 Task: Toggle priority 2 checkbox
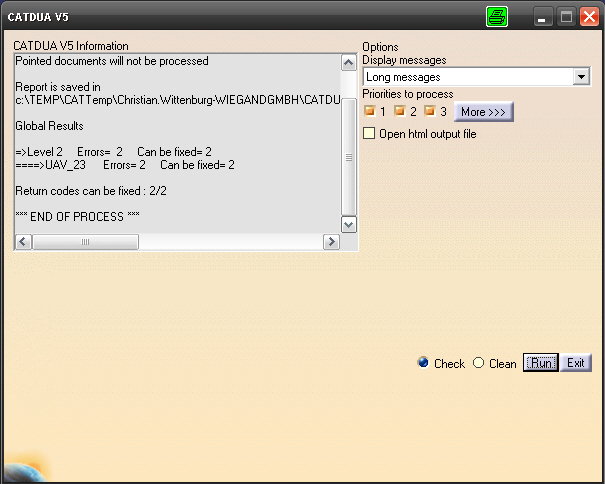pyautogui.click(x=399, y=111)
